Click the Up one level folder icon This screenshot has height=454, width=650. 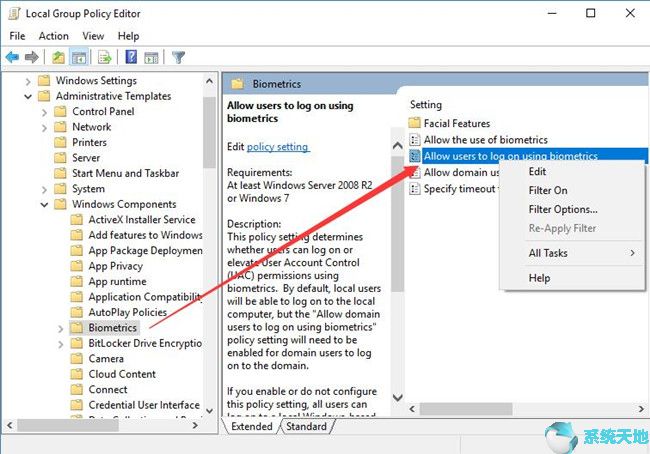tap(60, 57)
